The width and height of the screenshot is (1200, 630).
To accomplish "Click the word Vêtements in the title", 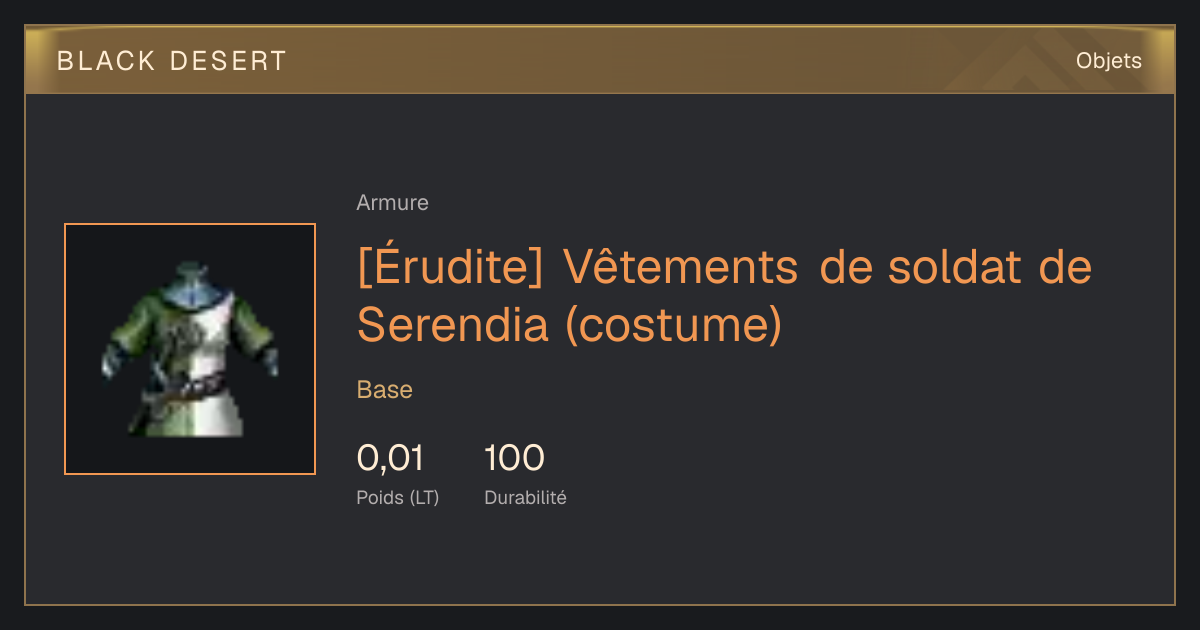I will click(681, 267).
